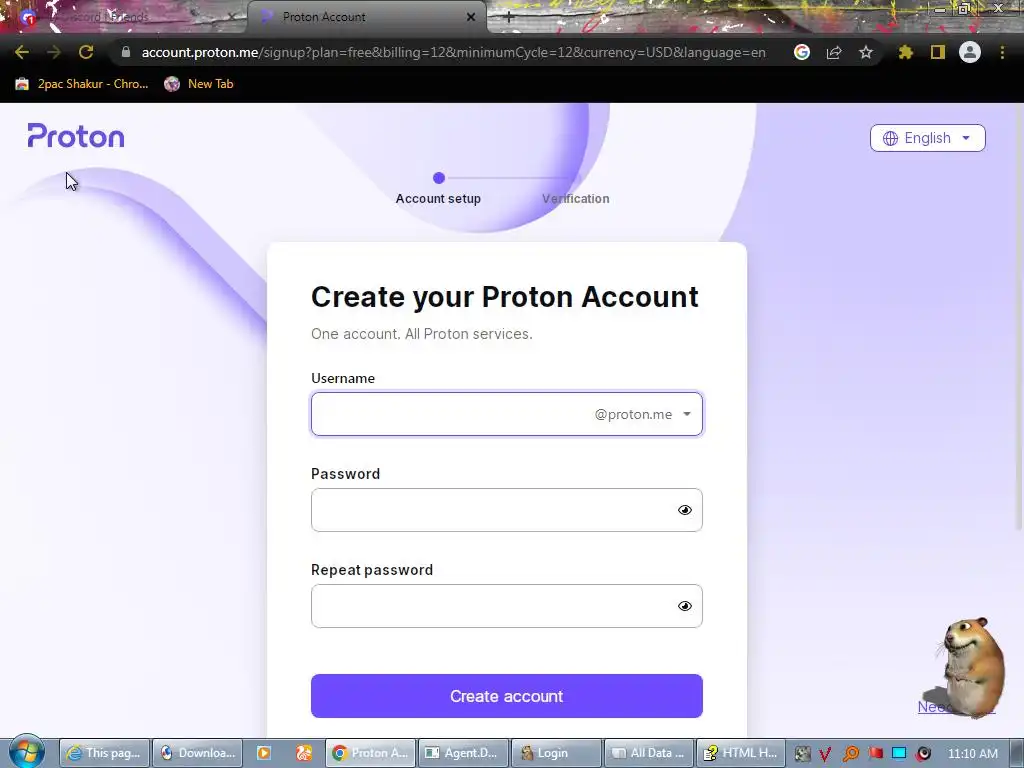The height and width of the screenshot is (768, 1024).
Task: Open the 'HTML H...' taskbar item
Action: pos(741,753)
